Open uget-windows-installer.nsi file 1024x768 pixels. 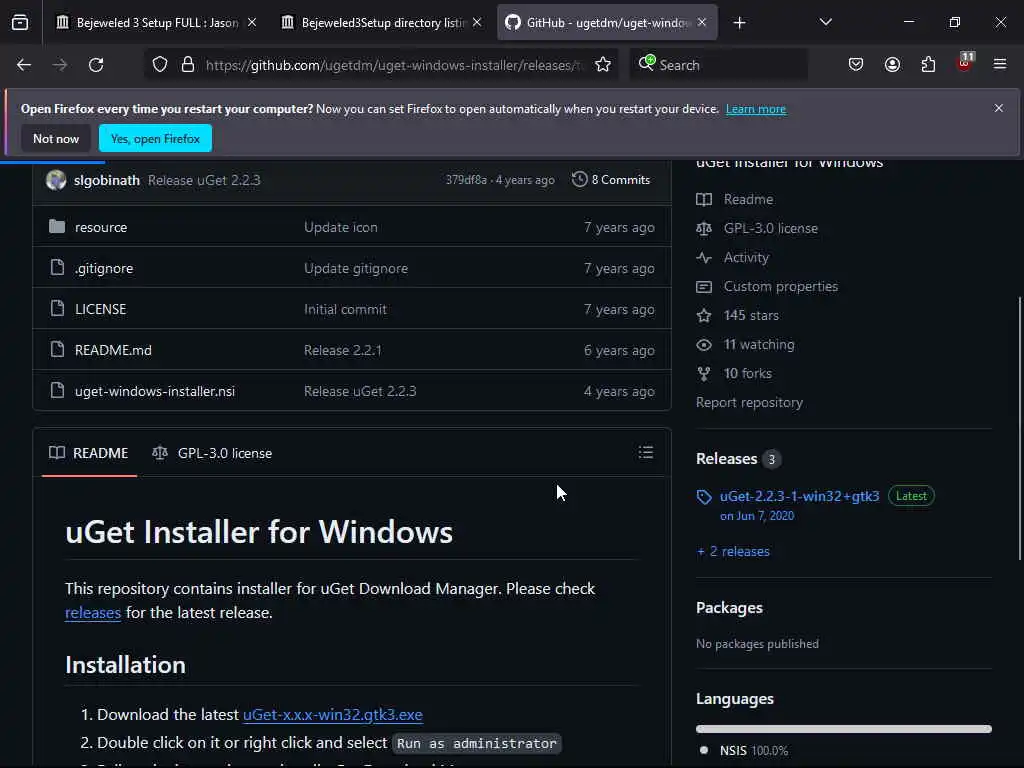(x=155, y=391)
